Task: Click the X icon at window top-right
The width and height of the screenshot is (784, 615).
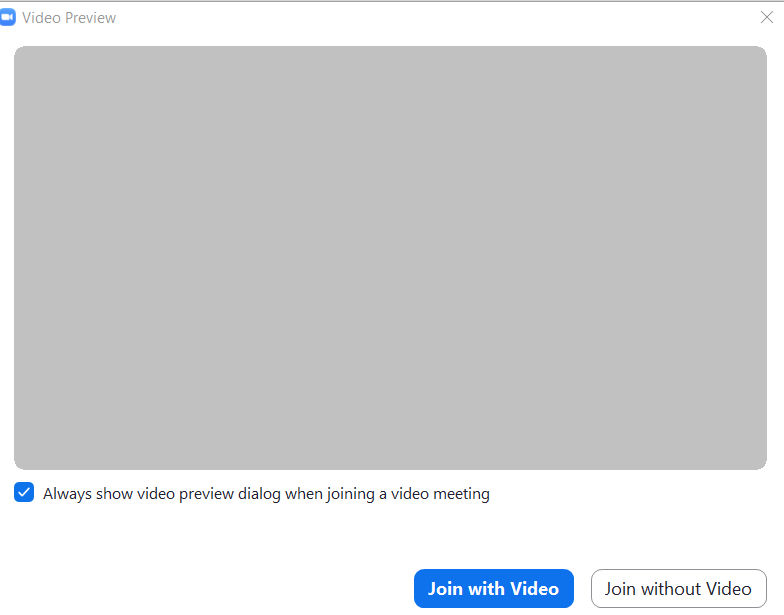Action: (767, 17)
